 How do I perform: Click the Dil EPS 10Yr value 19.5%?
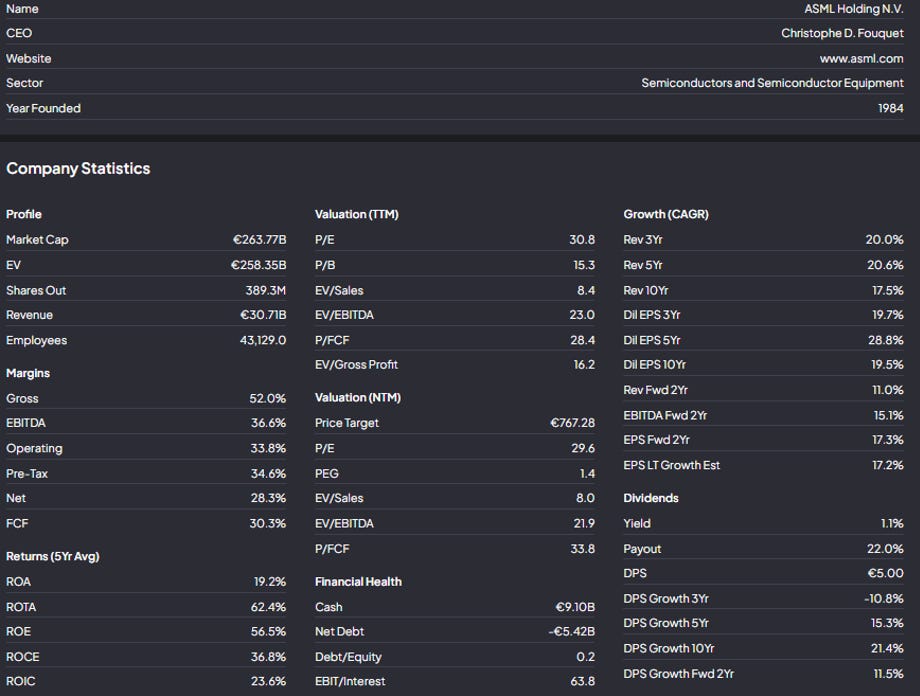pos(888,365)
